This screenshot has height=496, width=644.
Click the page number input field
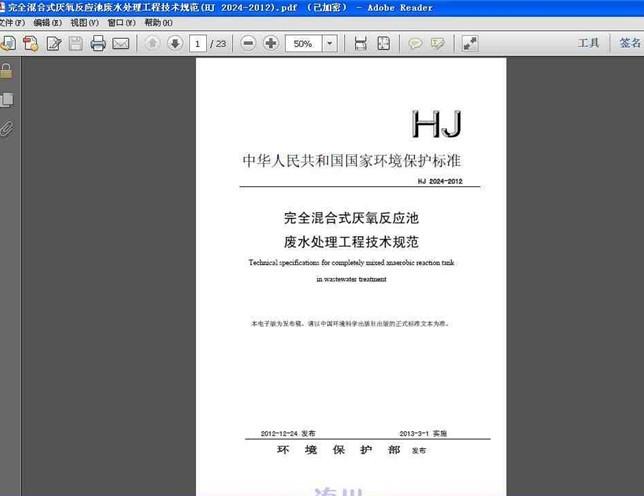click(x=198, y=44)
